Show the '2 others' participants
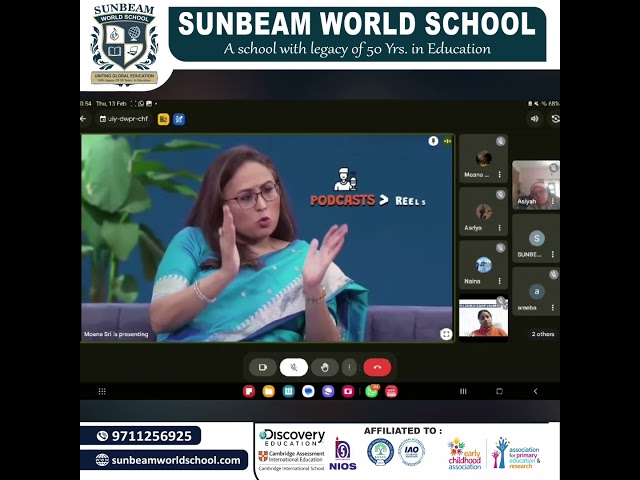This screenshot has width=640, height=480. 543,334
